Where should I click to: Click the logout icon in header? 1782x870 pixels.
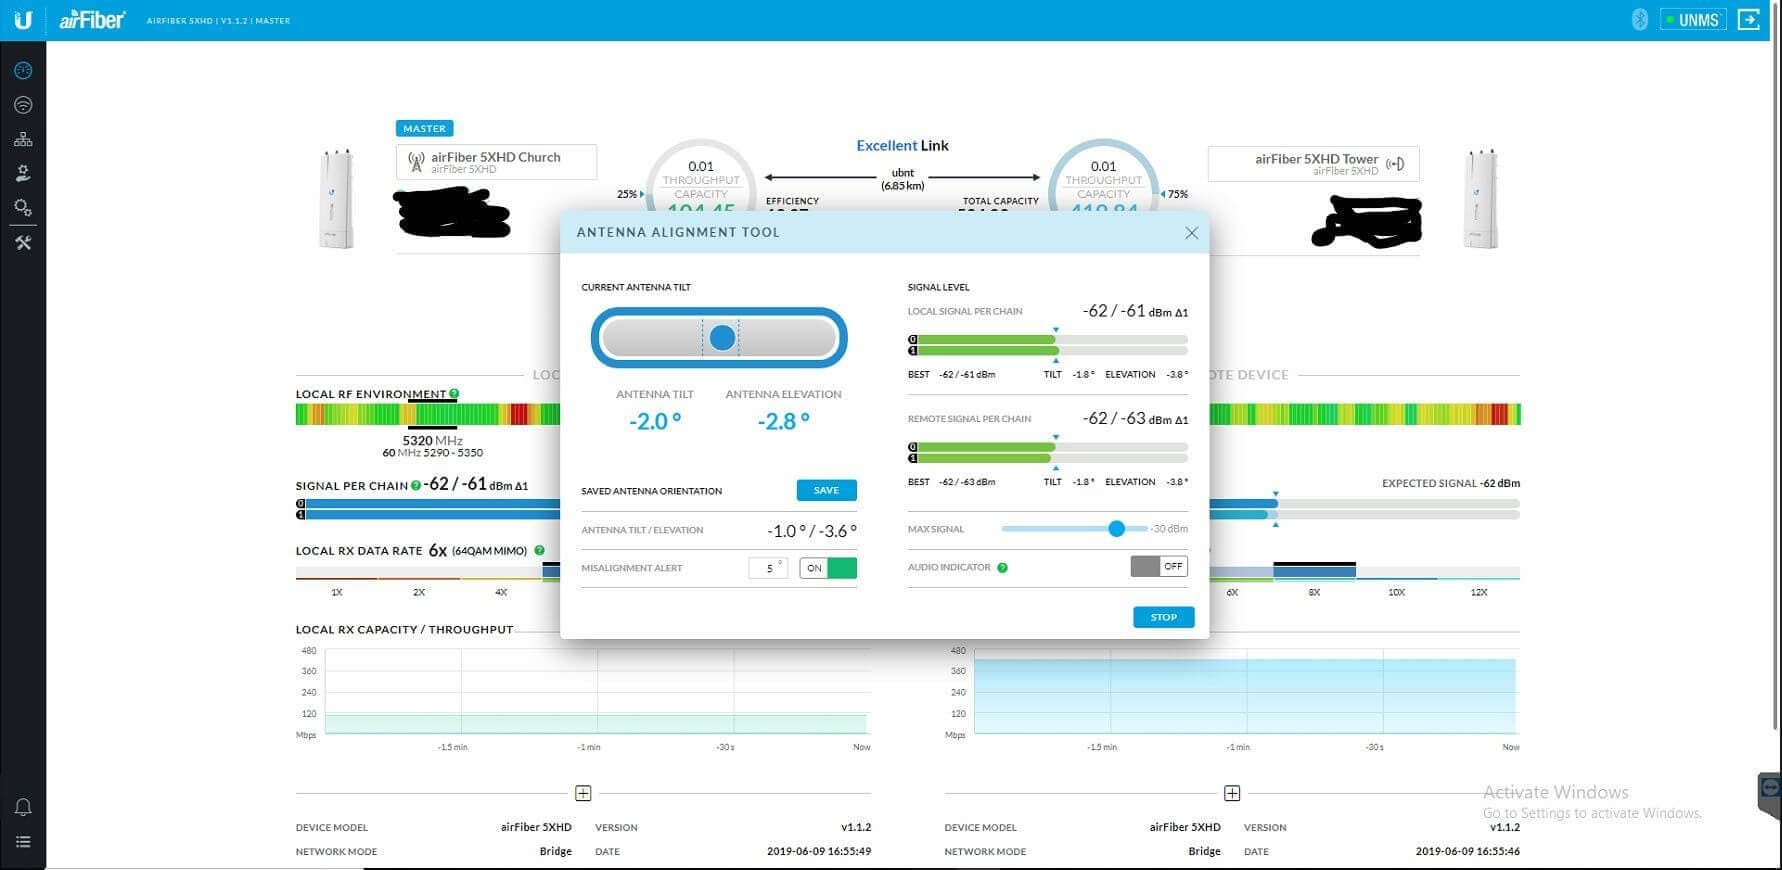(x=1748, y=20)
